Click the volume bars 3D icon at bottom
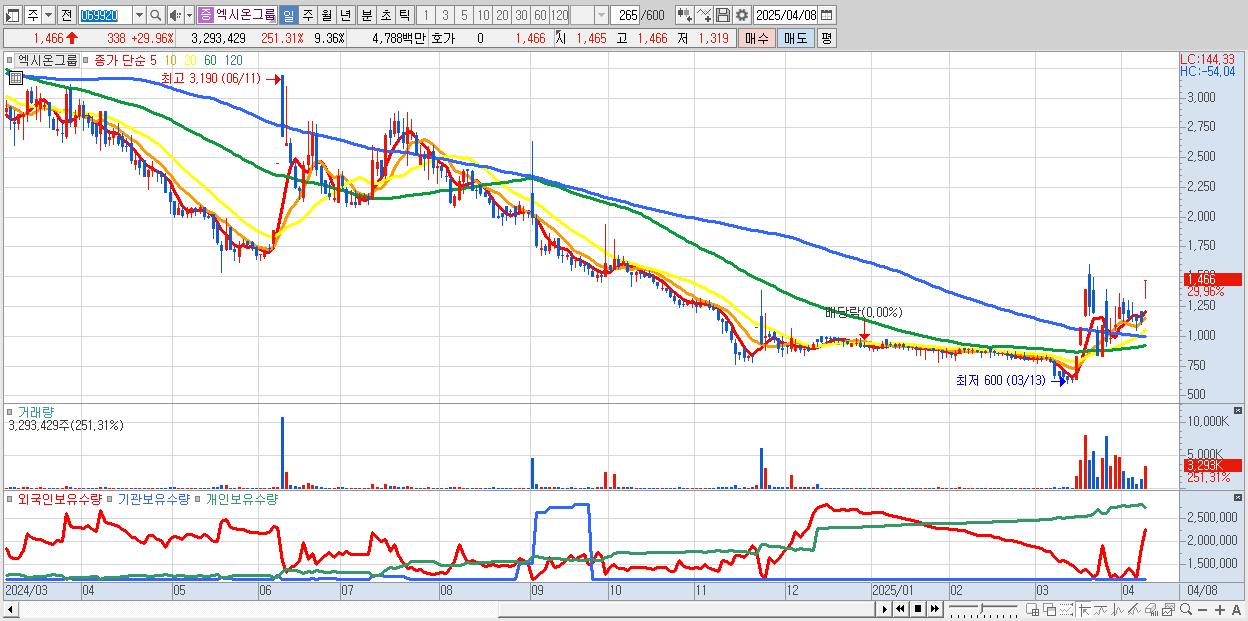Image resolution: width=1248 pixels, height=621 pixels. [x=1151, y=609]
